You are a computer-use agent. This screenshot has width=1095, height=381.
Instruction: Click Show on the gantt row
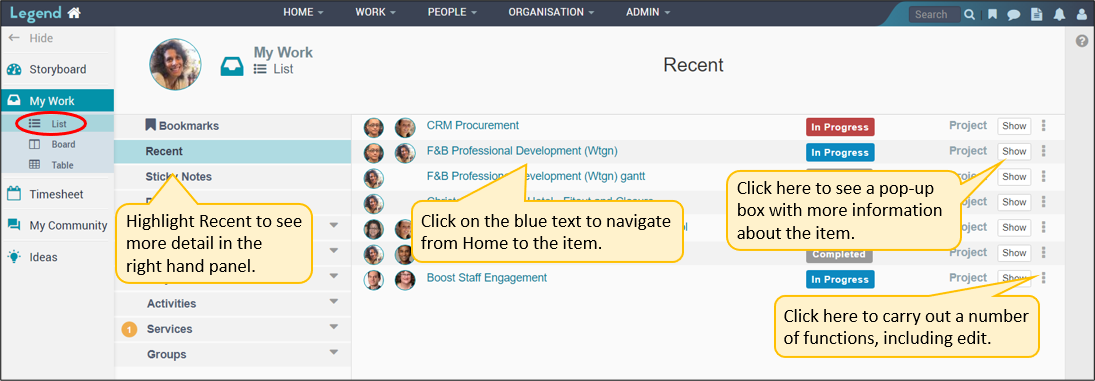click(x=1014, y=177)
